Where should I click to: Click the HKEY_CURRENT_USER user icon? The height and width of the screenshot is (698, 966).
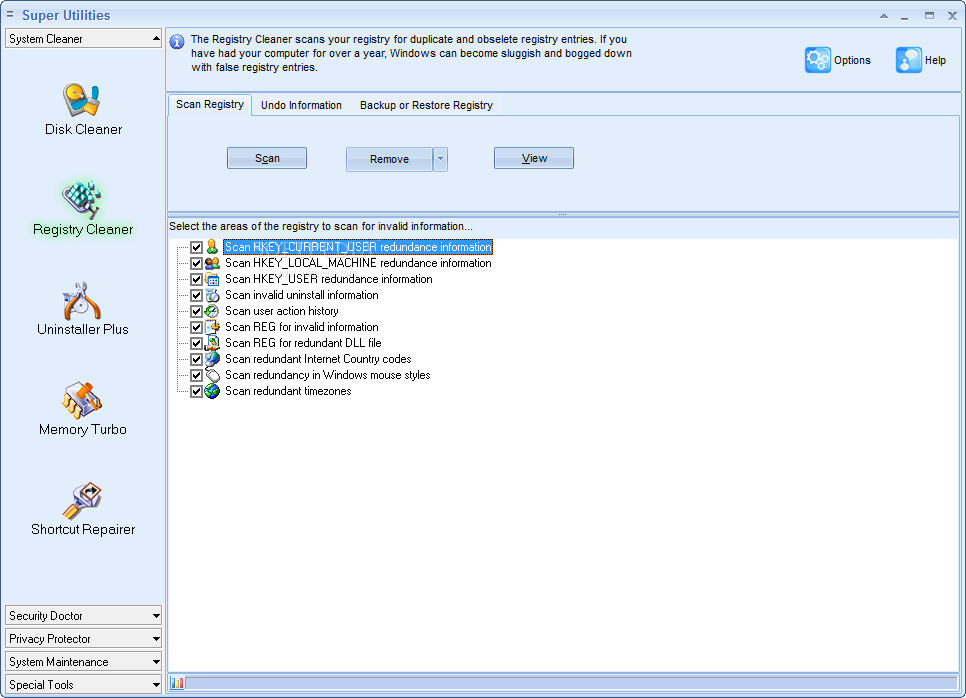coord(212,247)
